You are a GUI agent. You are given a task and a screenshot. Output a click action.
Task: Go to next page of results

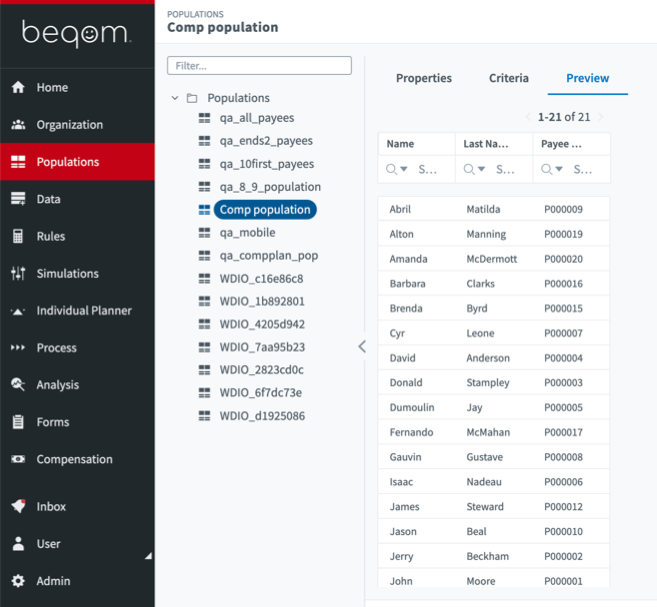[x=602, y=118]
